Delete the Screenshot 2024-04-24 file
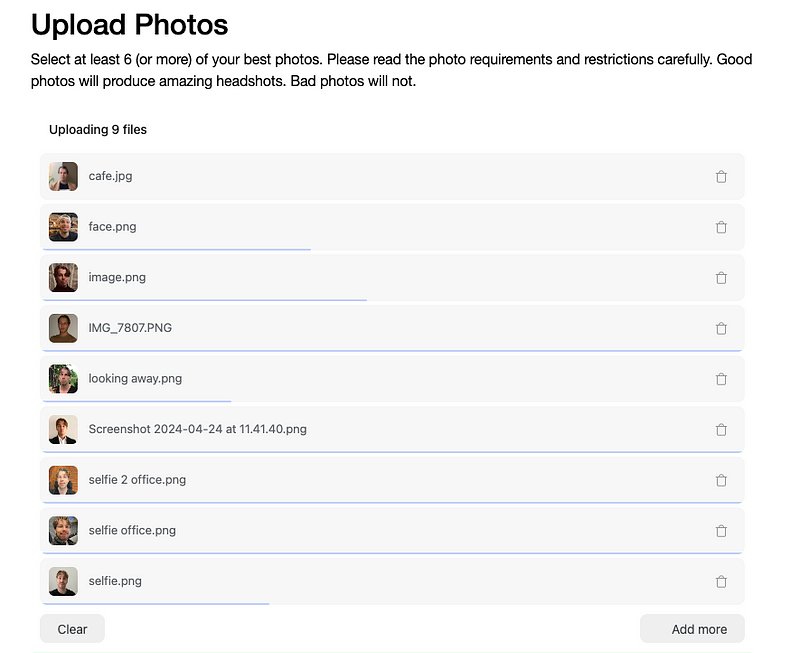The height and width of the screenshot is (653, 800). pyautogui.click(x=721, y=430)
